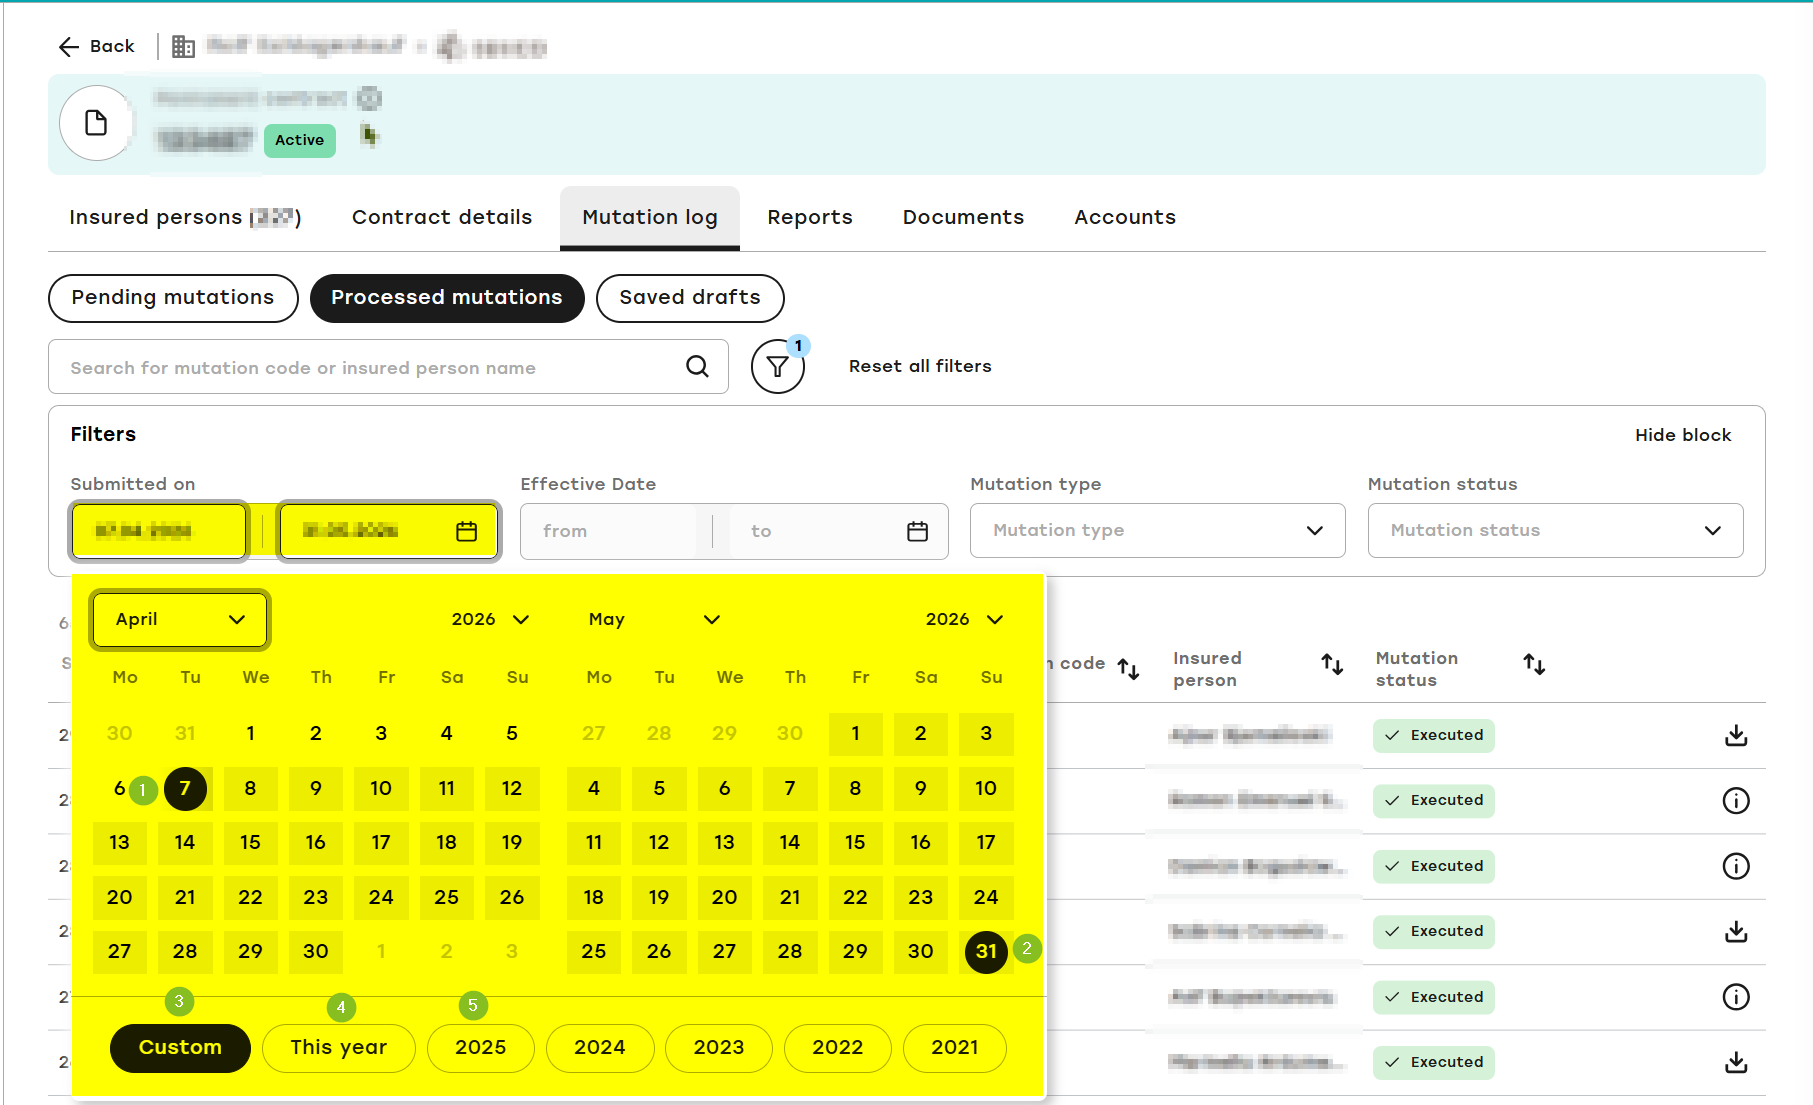Pick April 30 in the calendar
Image resolution: width=1813 pixels, height=1105 pixels.
point(316,952)
